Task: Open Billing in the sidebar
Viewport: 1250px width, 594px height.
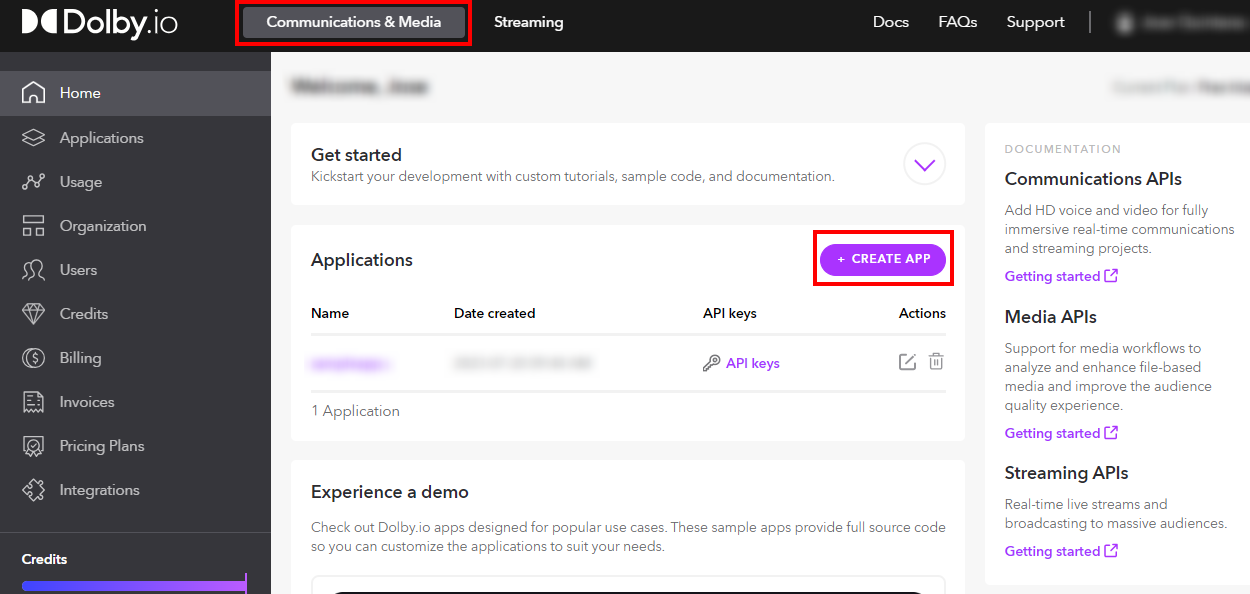Action: pyautogui.click(x=80, y=358)
